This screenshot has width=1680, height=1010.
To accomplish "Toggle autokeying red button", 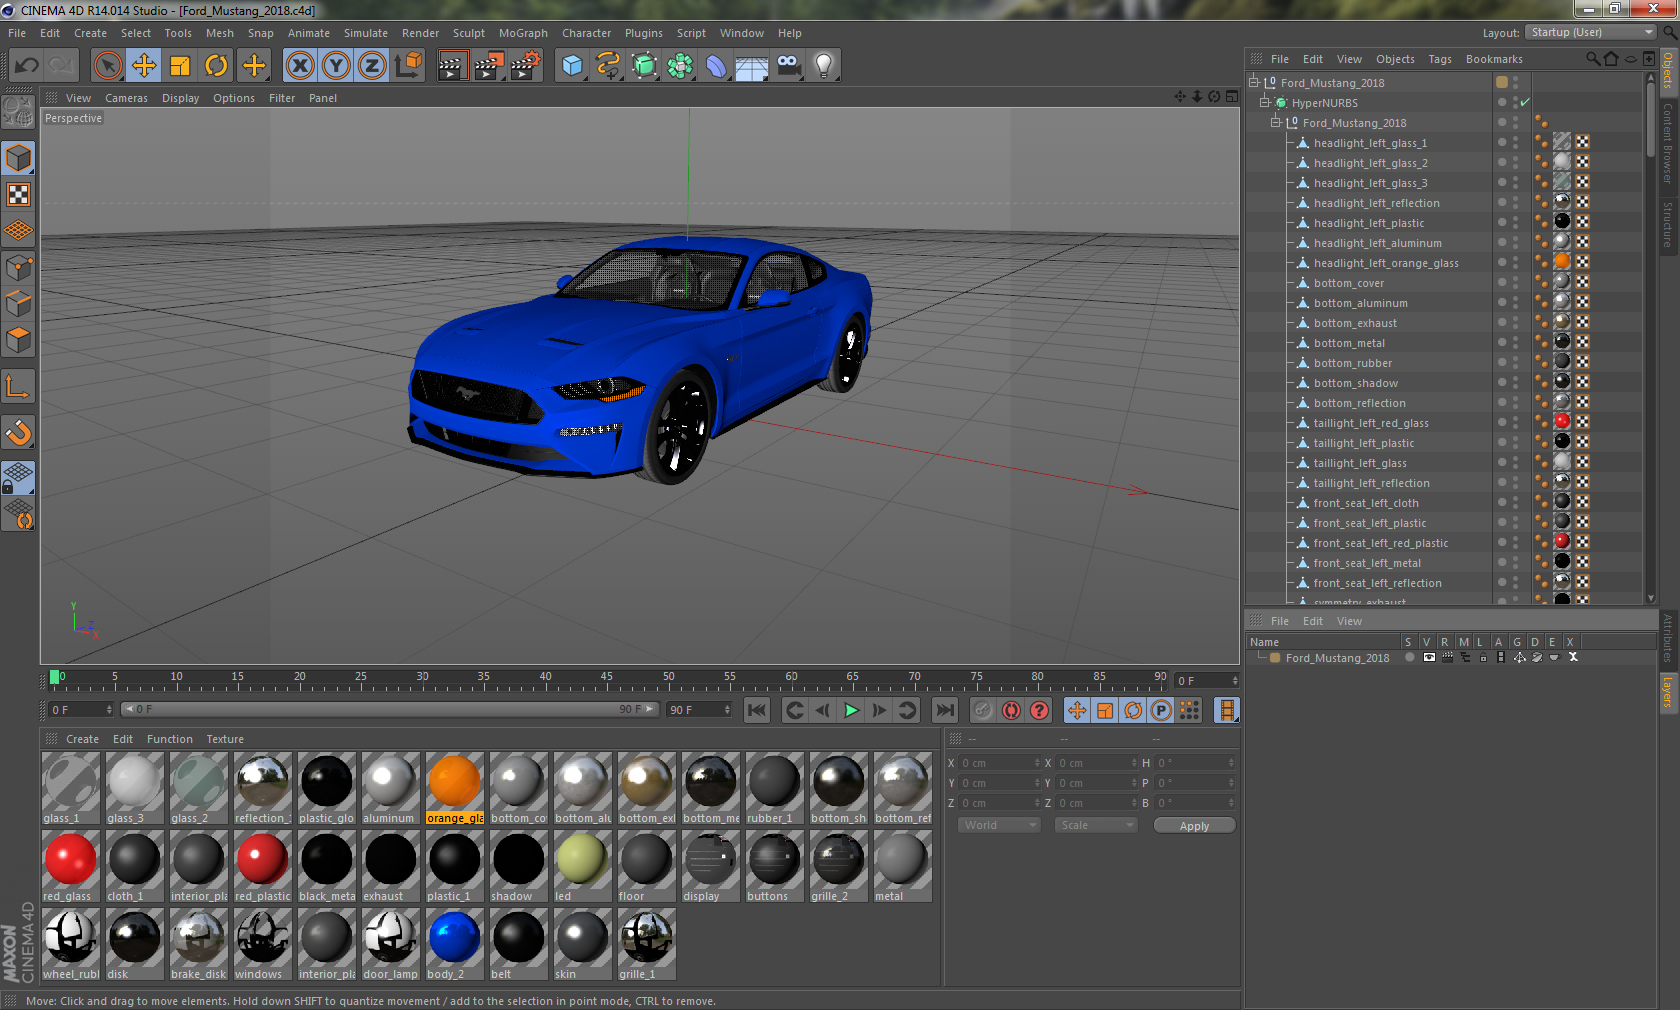I will 1011,710.
